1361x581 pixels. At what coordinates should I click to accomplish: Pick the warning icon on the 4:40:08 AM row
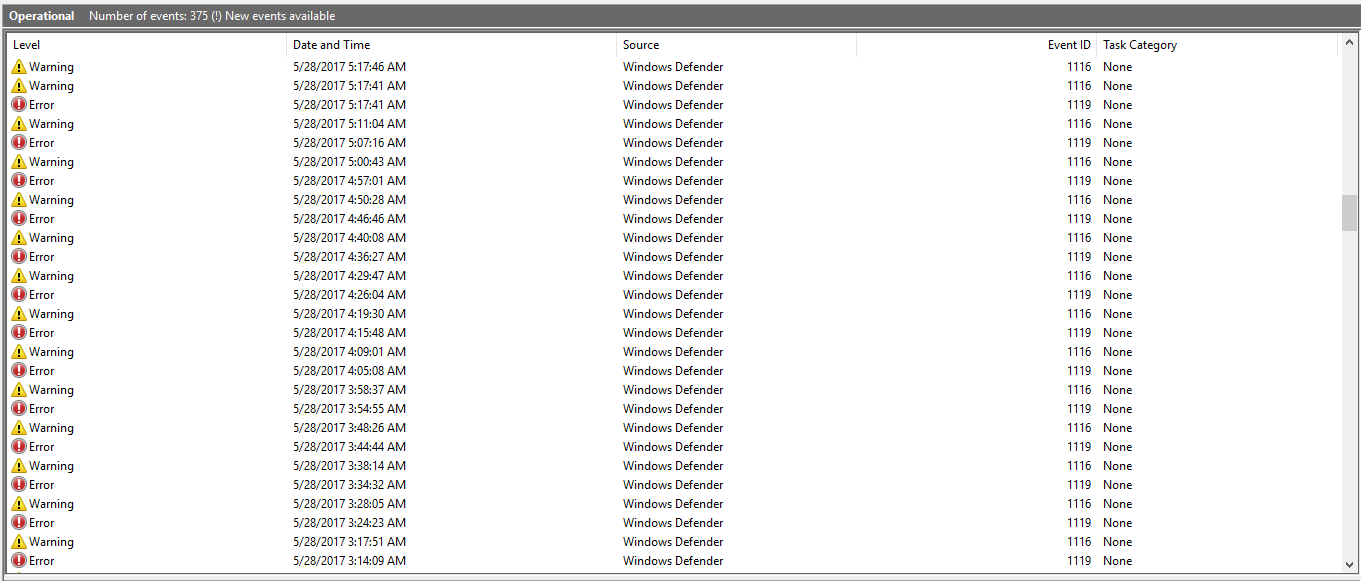[19, 238]
